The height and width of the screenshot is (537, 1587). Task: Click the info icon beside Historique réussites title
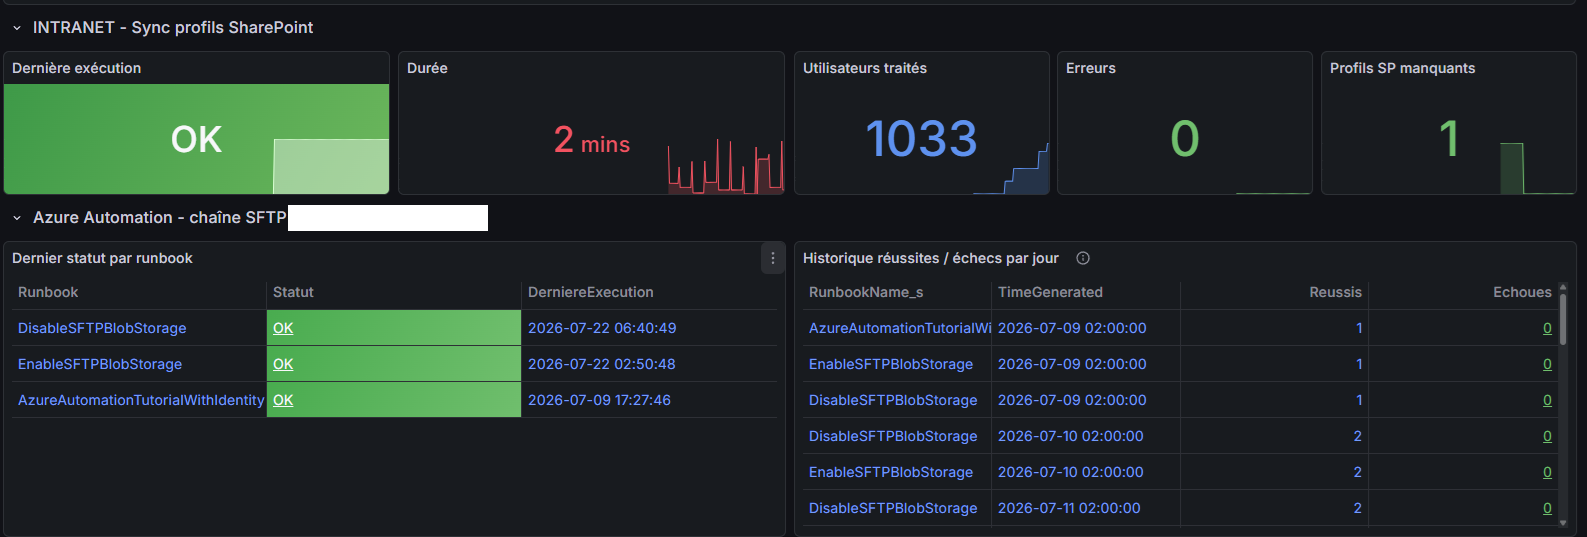[1083, 258]
